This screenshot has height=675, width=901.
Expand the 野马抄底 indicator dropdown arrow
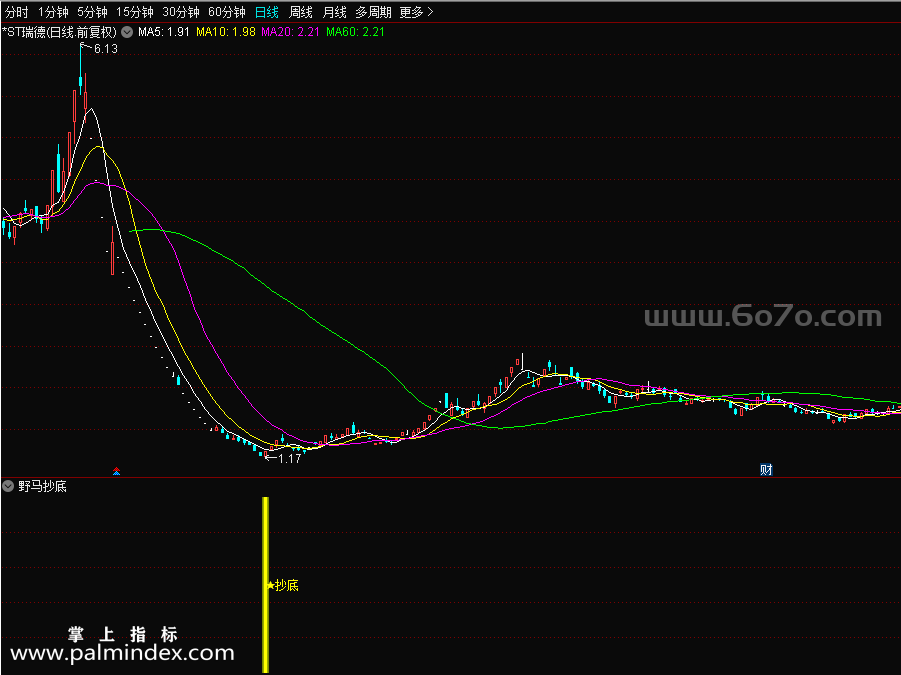tap(8, 487)
